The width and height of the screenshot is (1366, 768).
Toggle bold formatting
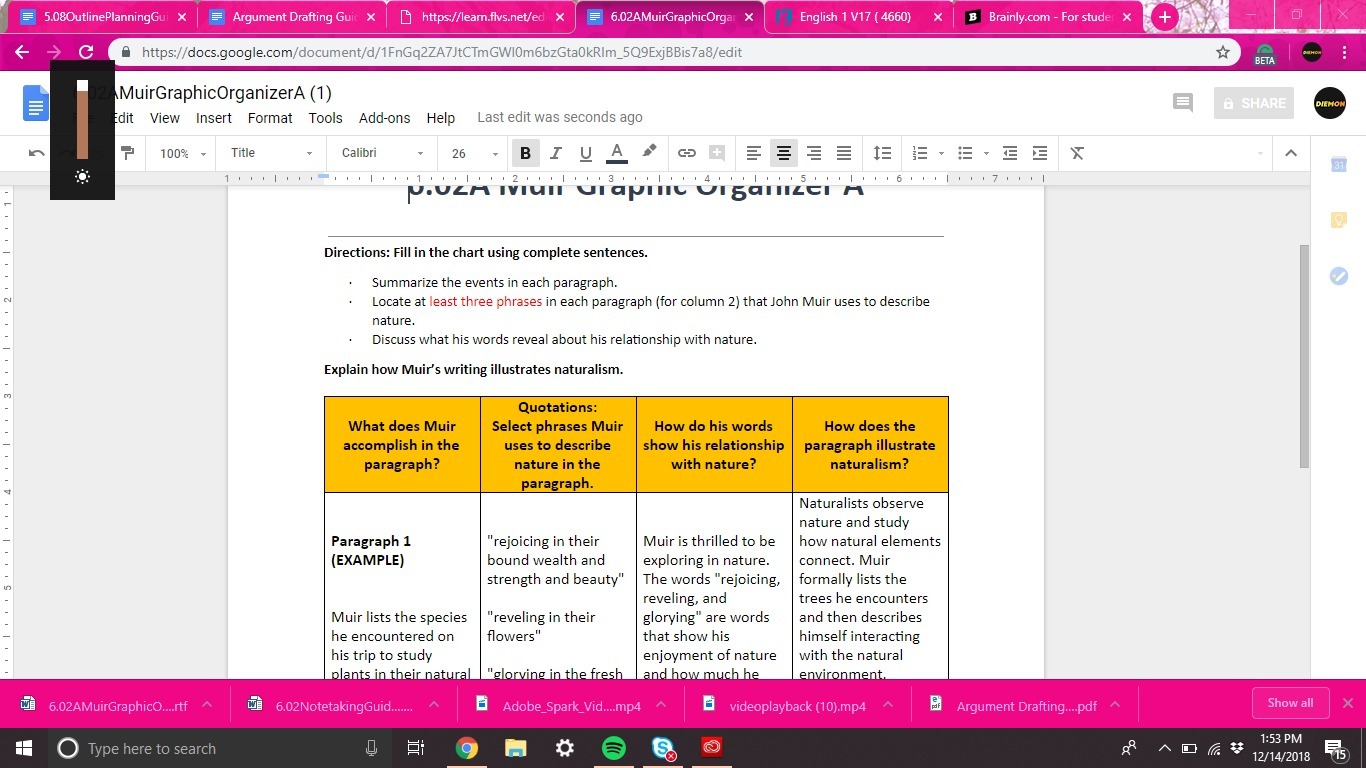point(525,153)
